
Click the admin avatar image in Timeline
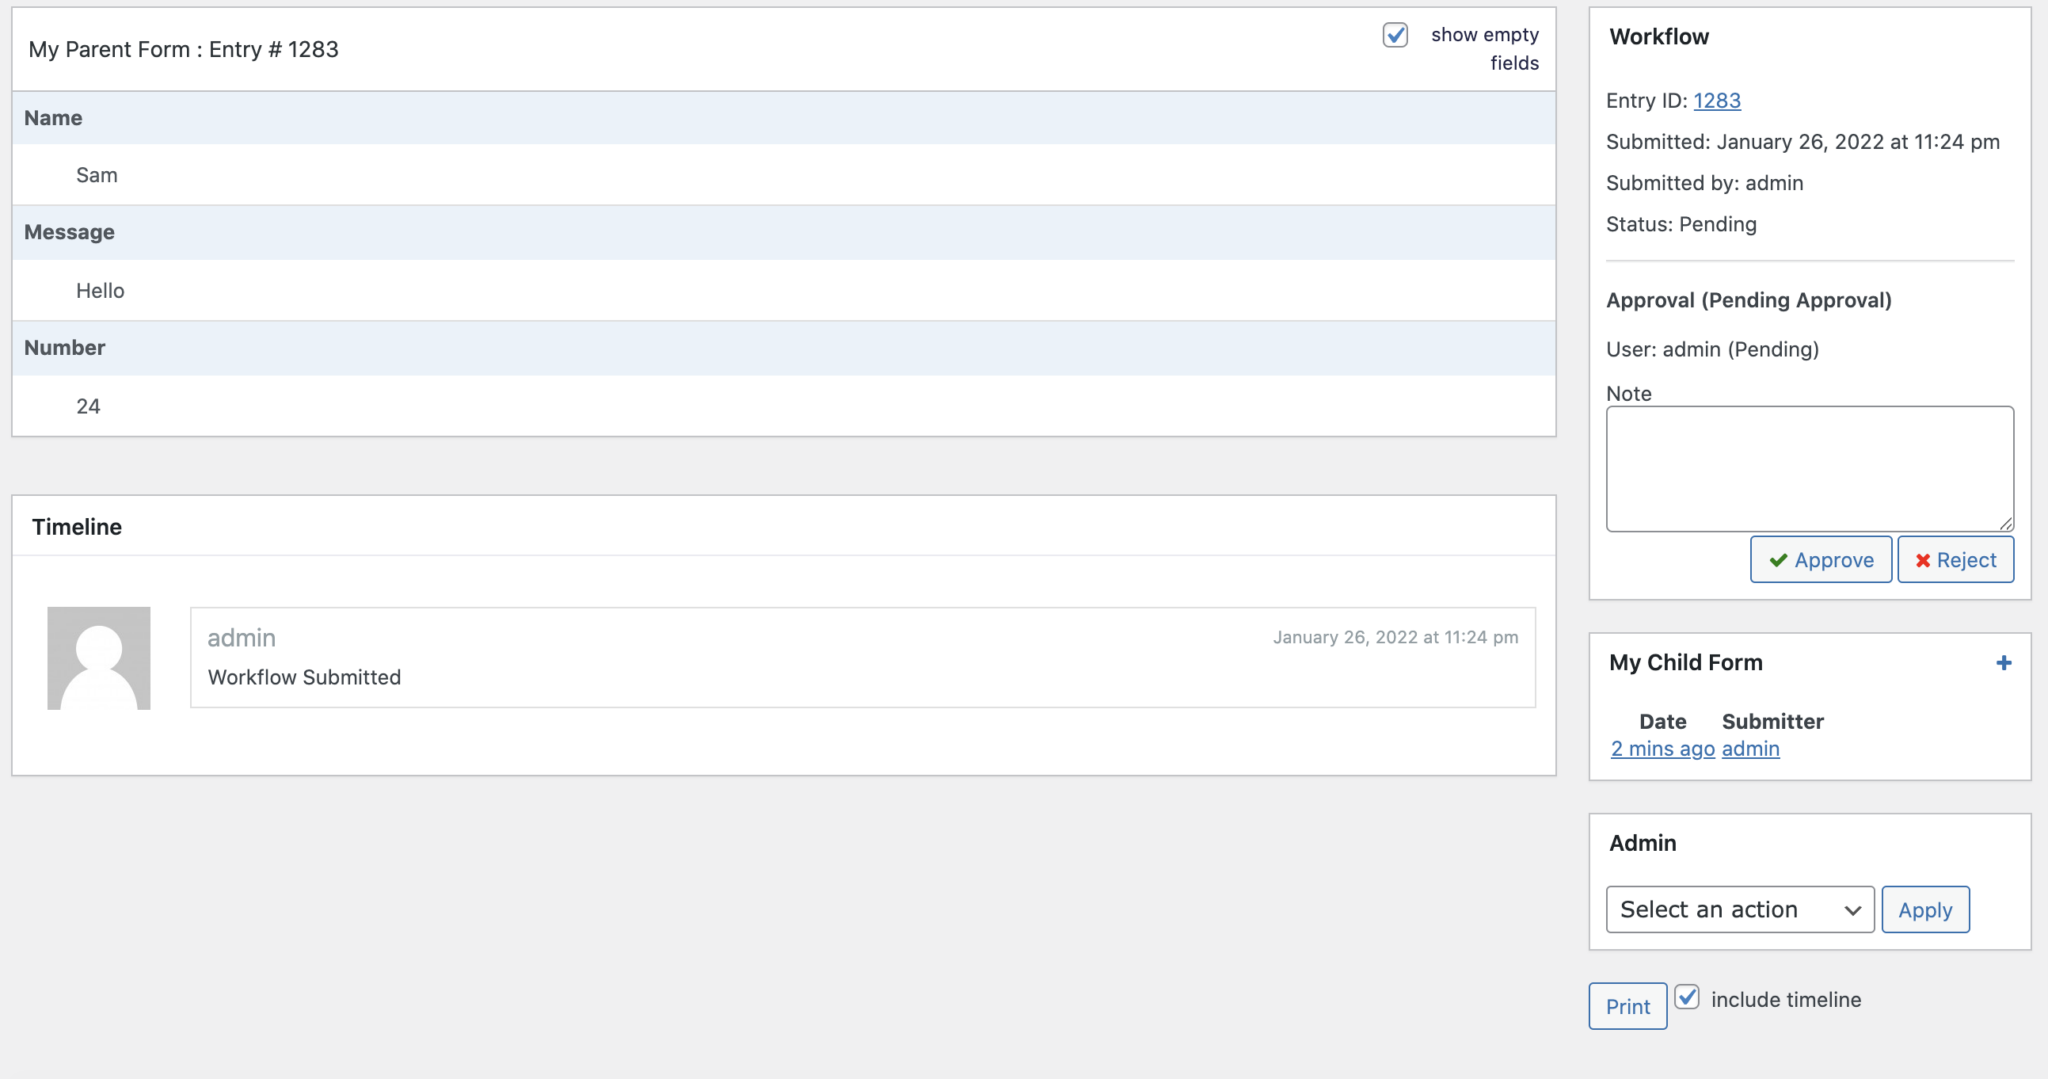[99, 658]
